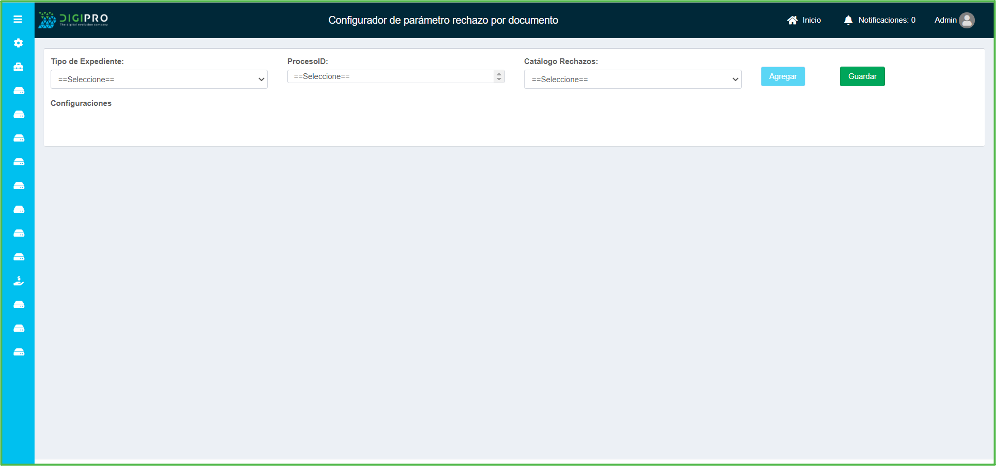Click the home icon beside Inicio
The image size is (996, 466).
pos(792,20)
